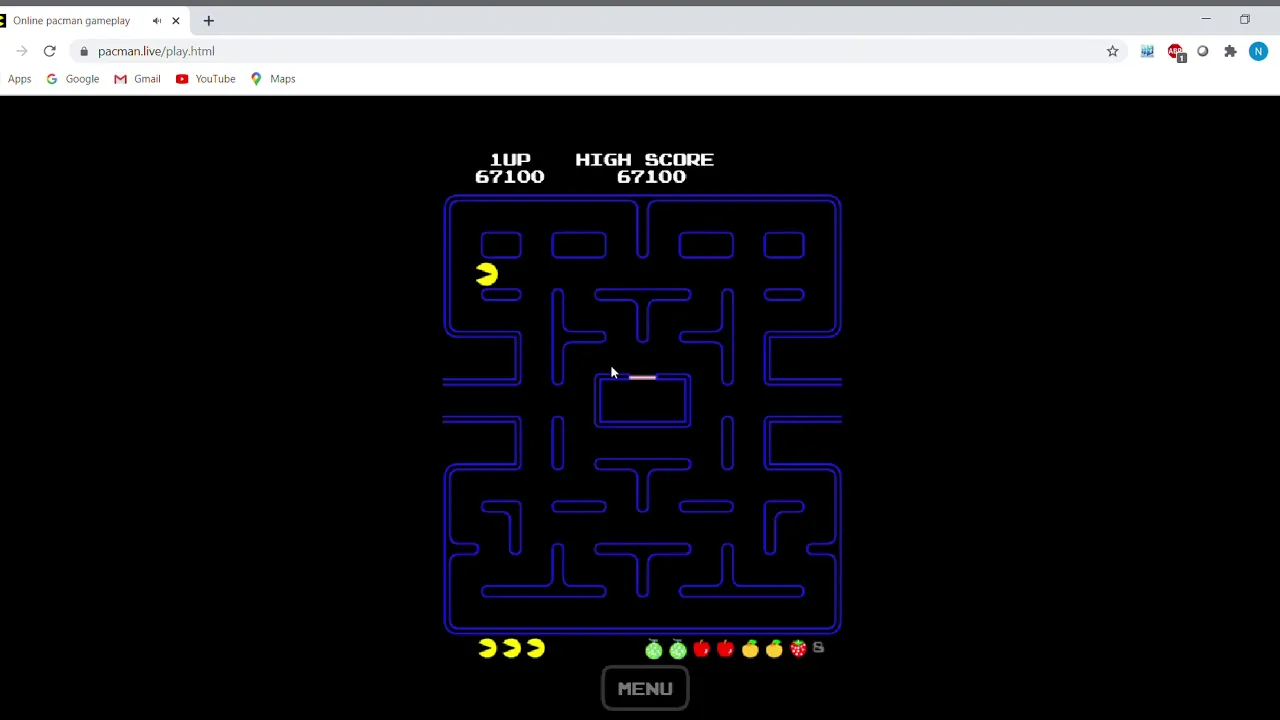The width and height of the screenshot is (1280, 720).
Task: Open the MENU button below the maze
Action: click(645, 688)
